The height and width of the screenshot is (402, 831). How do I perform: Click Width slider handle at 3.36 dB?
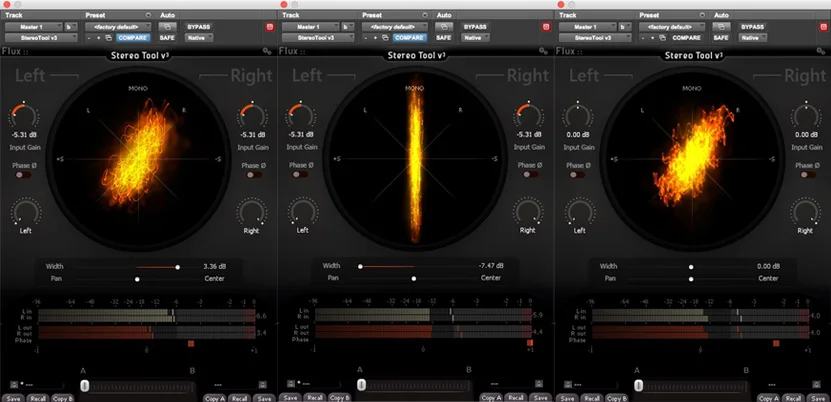click(178, 267)
